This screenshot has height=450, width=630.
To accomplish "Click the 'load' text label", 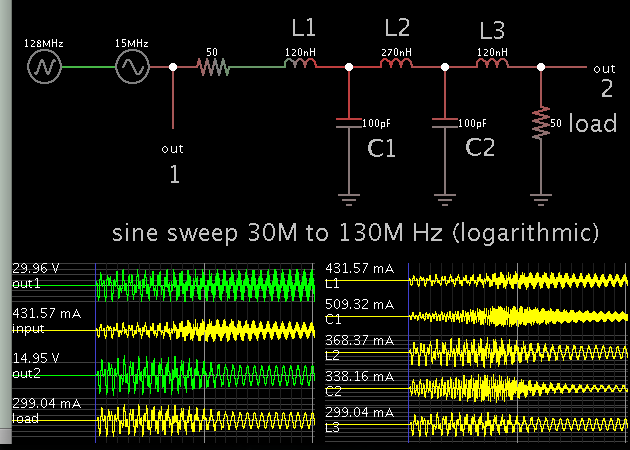I will (x=593, y=123).
